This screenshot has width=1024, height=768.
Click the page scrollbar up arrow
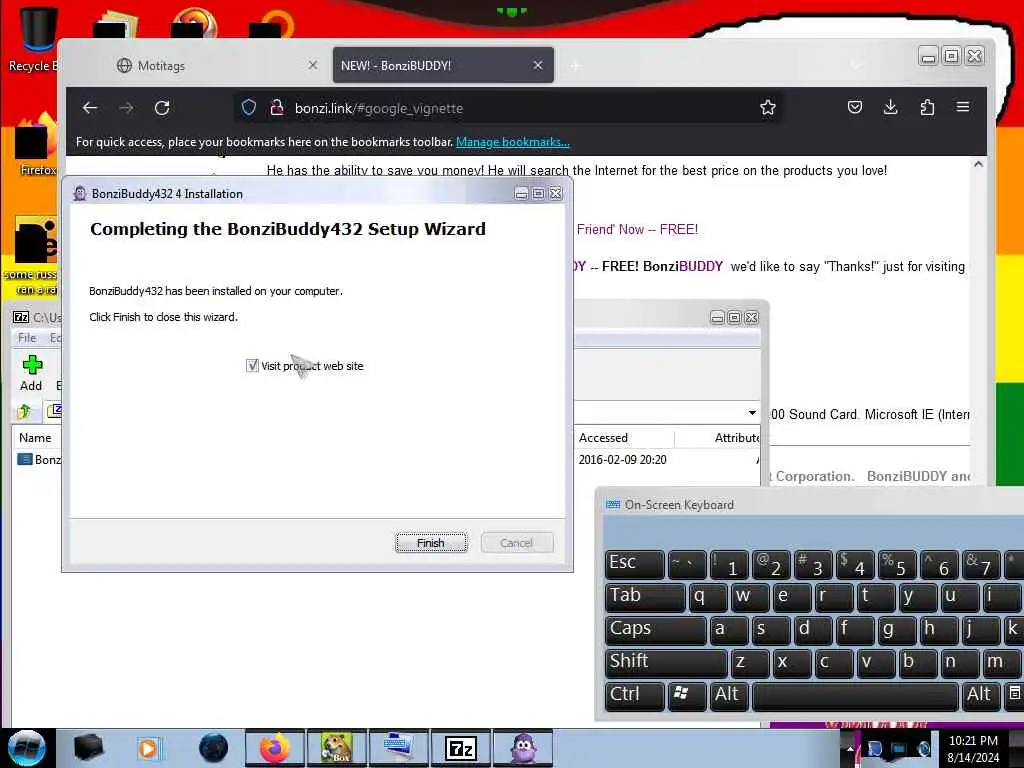978,165
